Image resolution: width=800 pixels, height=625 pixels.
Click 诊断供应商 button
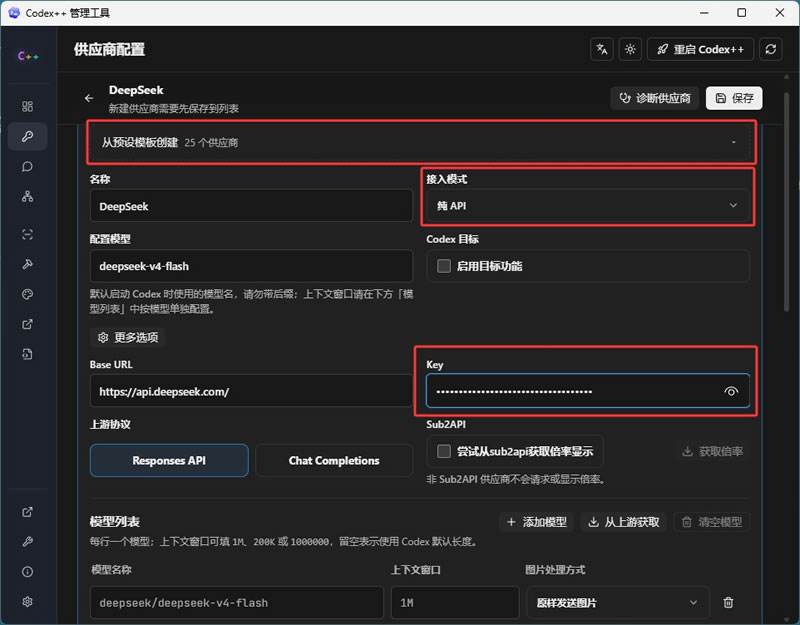tap(655, 98)
